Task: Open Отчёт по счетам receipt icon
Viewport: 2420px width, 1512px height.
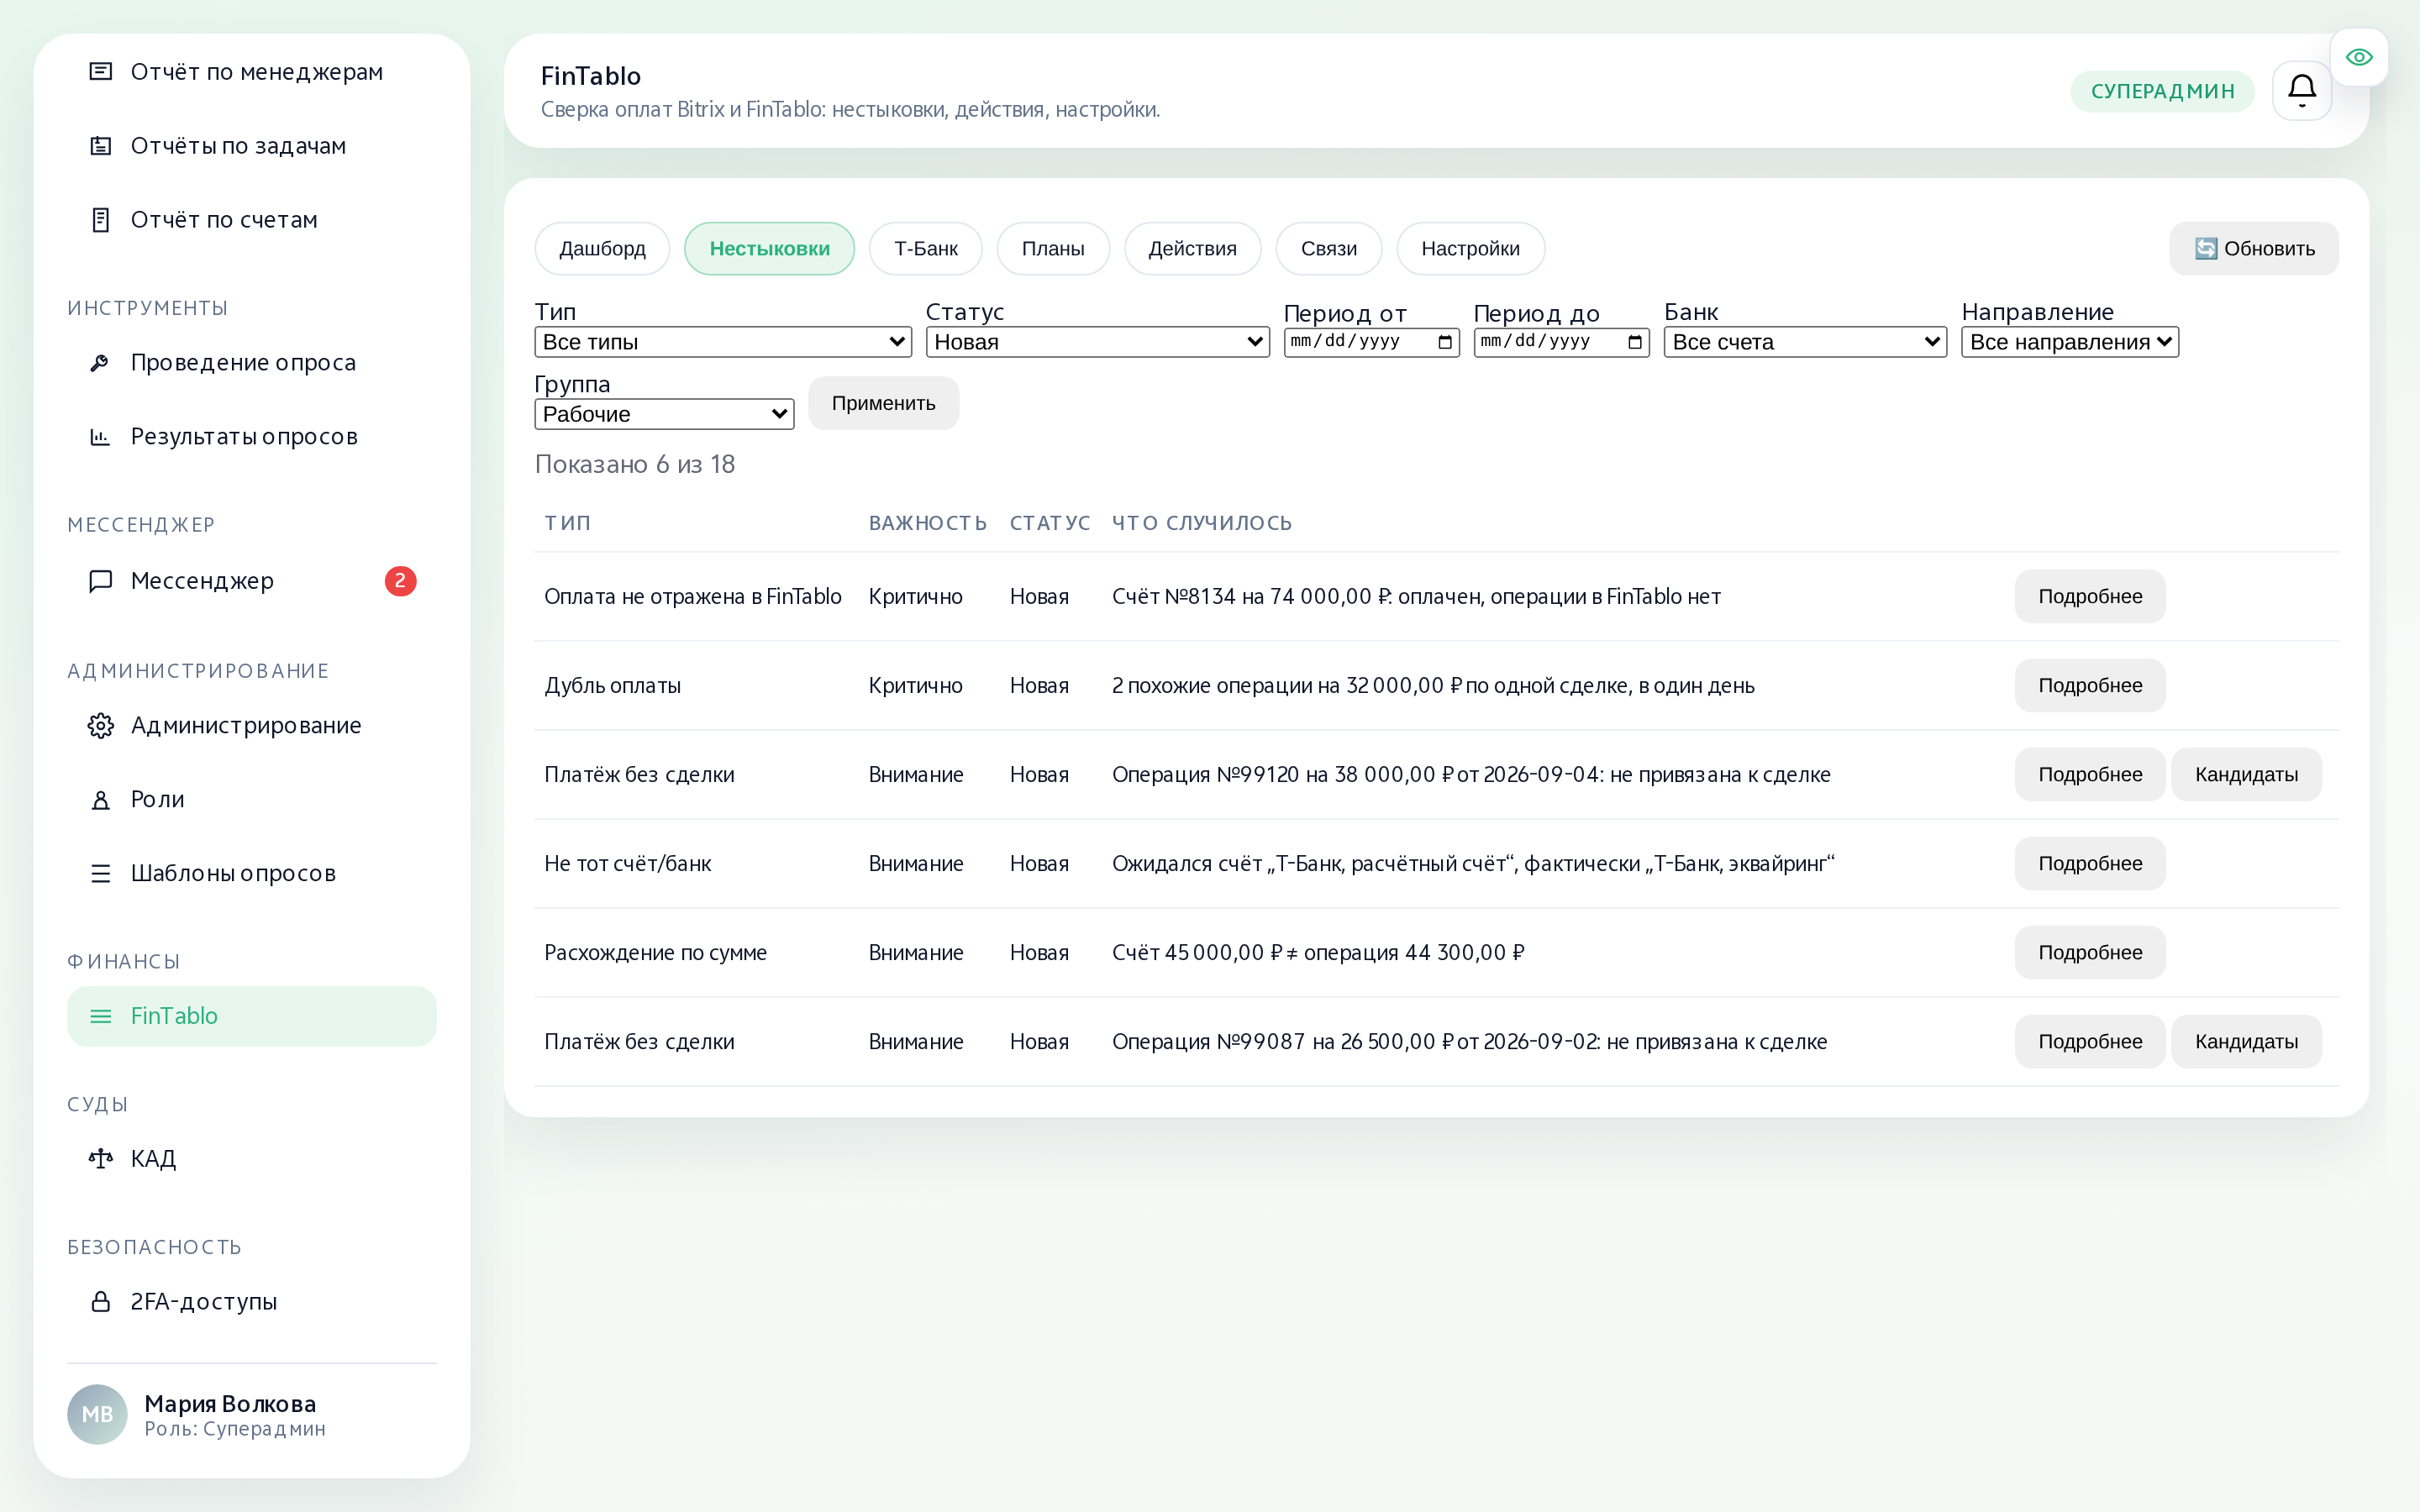Action: pos(101,219)
